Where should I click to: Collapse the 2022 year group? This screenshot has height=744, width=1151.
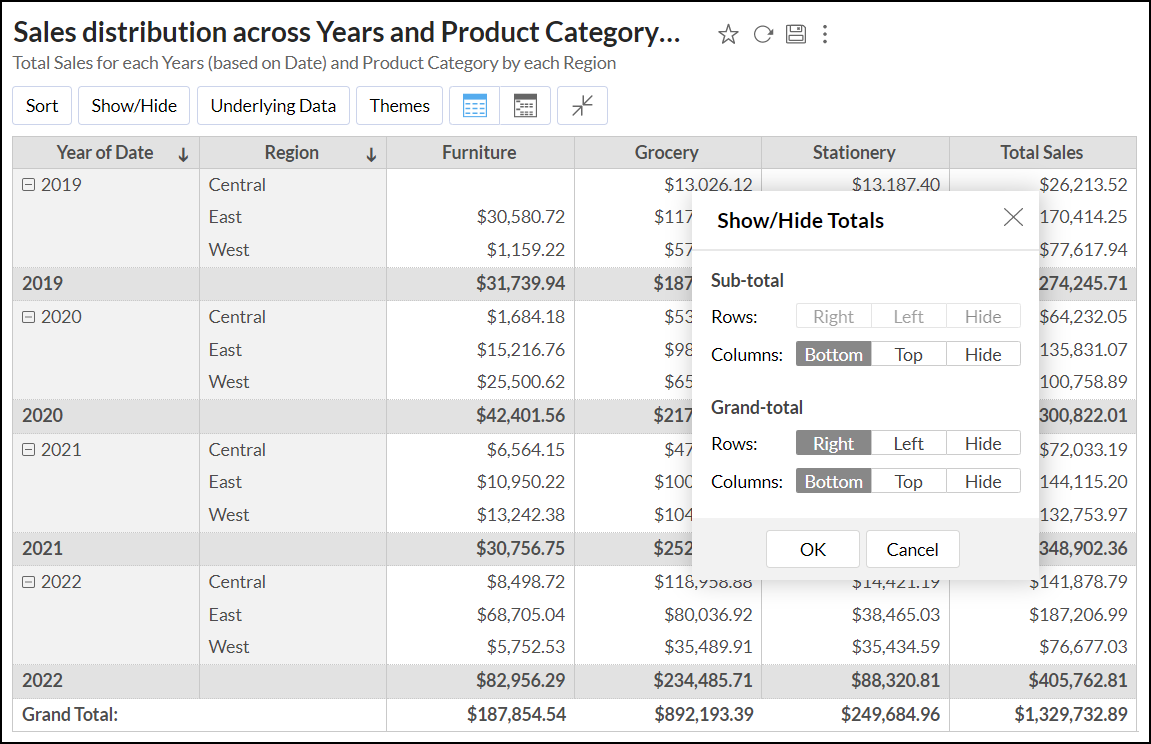point(28,582)
